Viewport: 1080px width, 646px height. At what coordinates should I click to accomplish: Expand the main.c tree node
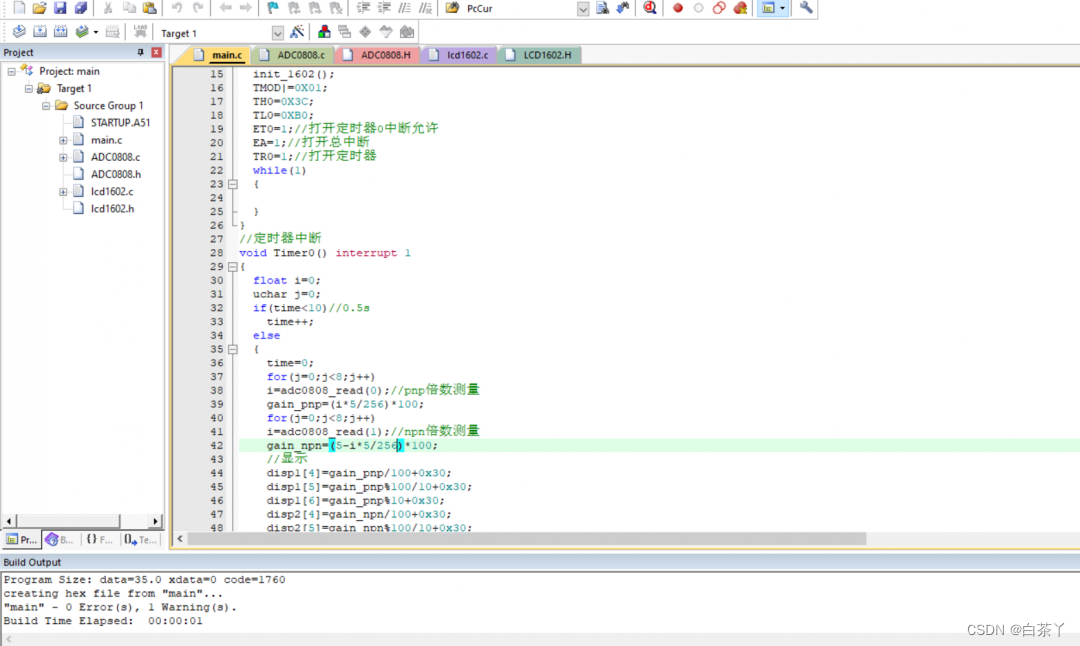tap(63, 140)
